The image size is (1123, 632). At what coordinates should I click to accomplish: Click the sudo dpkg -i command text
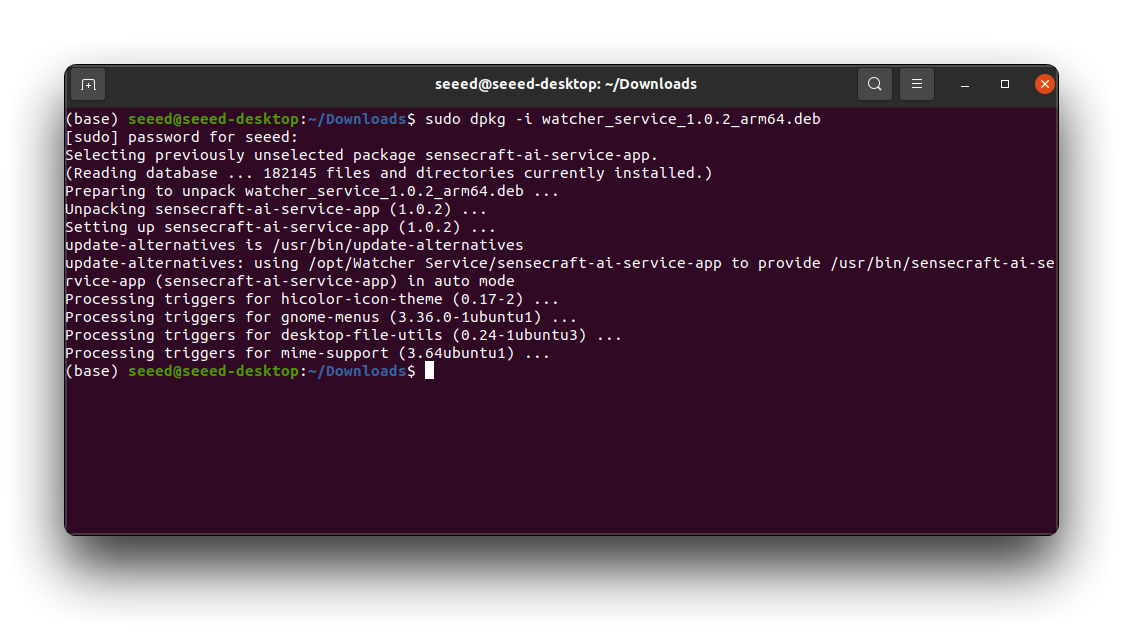622,119
